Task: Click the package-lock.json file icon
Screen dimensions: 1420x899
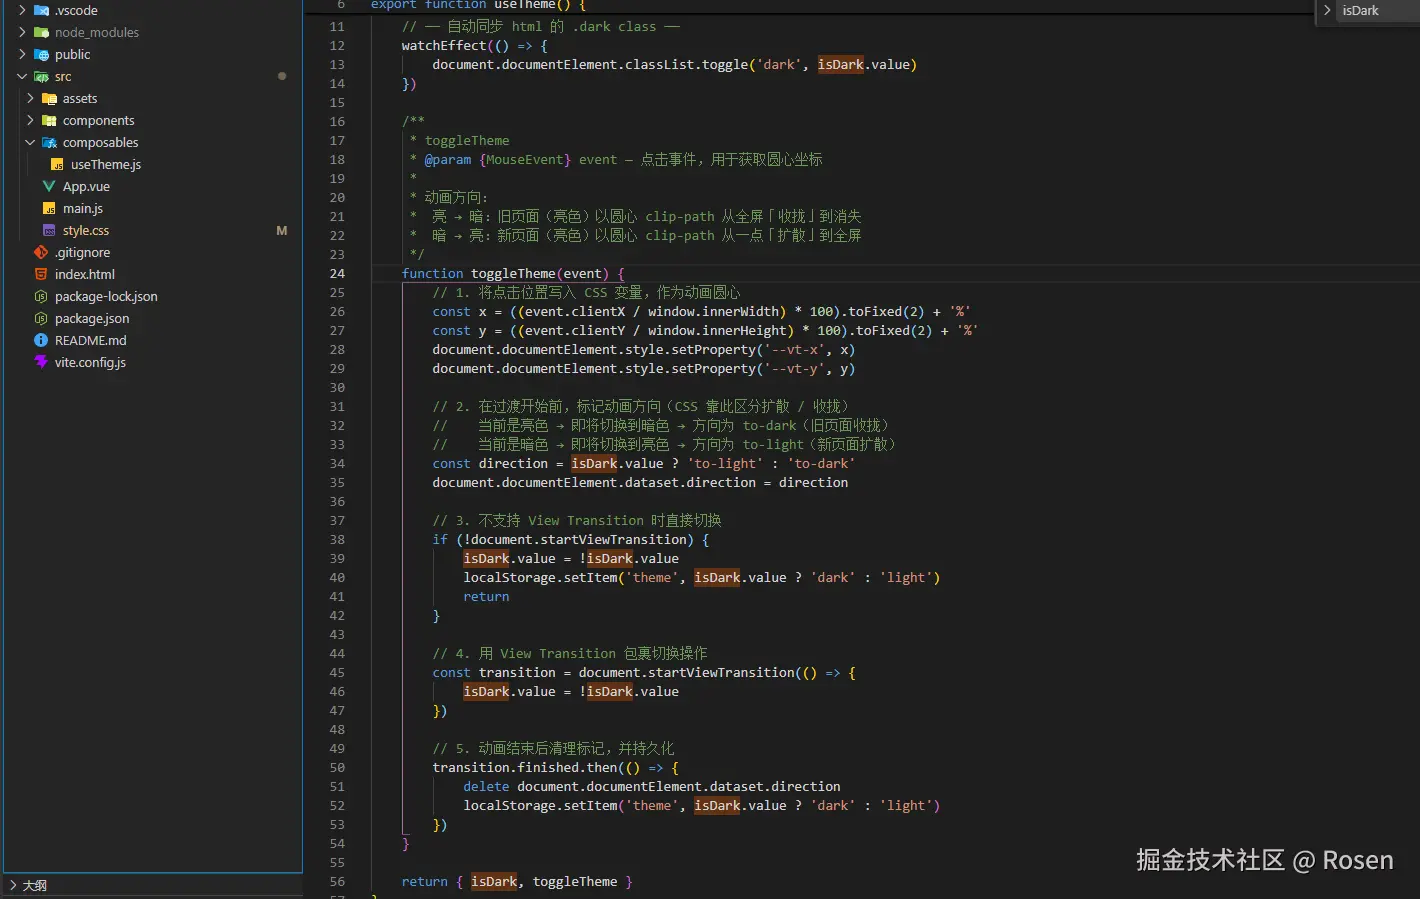Action: tap(41, 296)
